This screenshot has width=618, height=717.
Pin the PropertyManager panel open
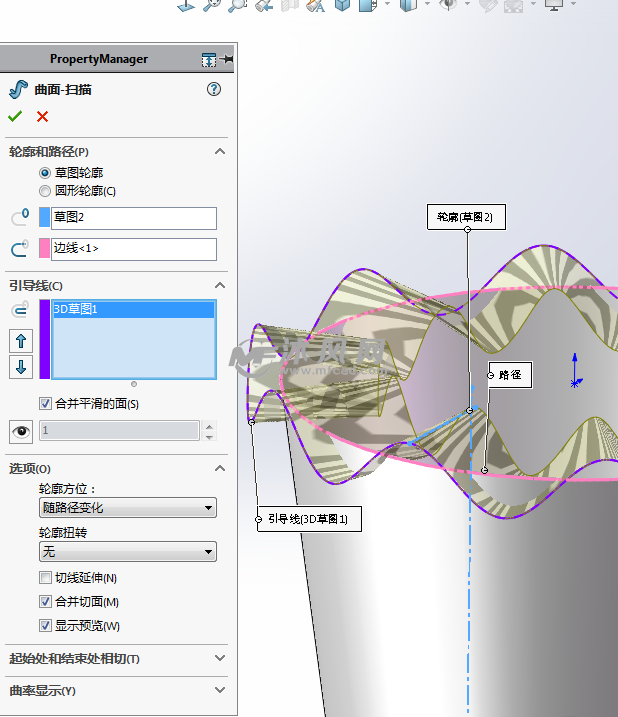coord(227,60)
